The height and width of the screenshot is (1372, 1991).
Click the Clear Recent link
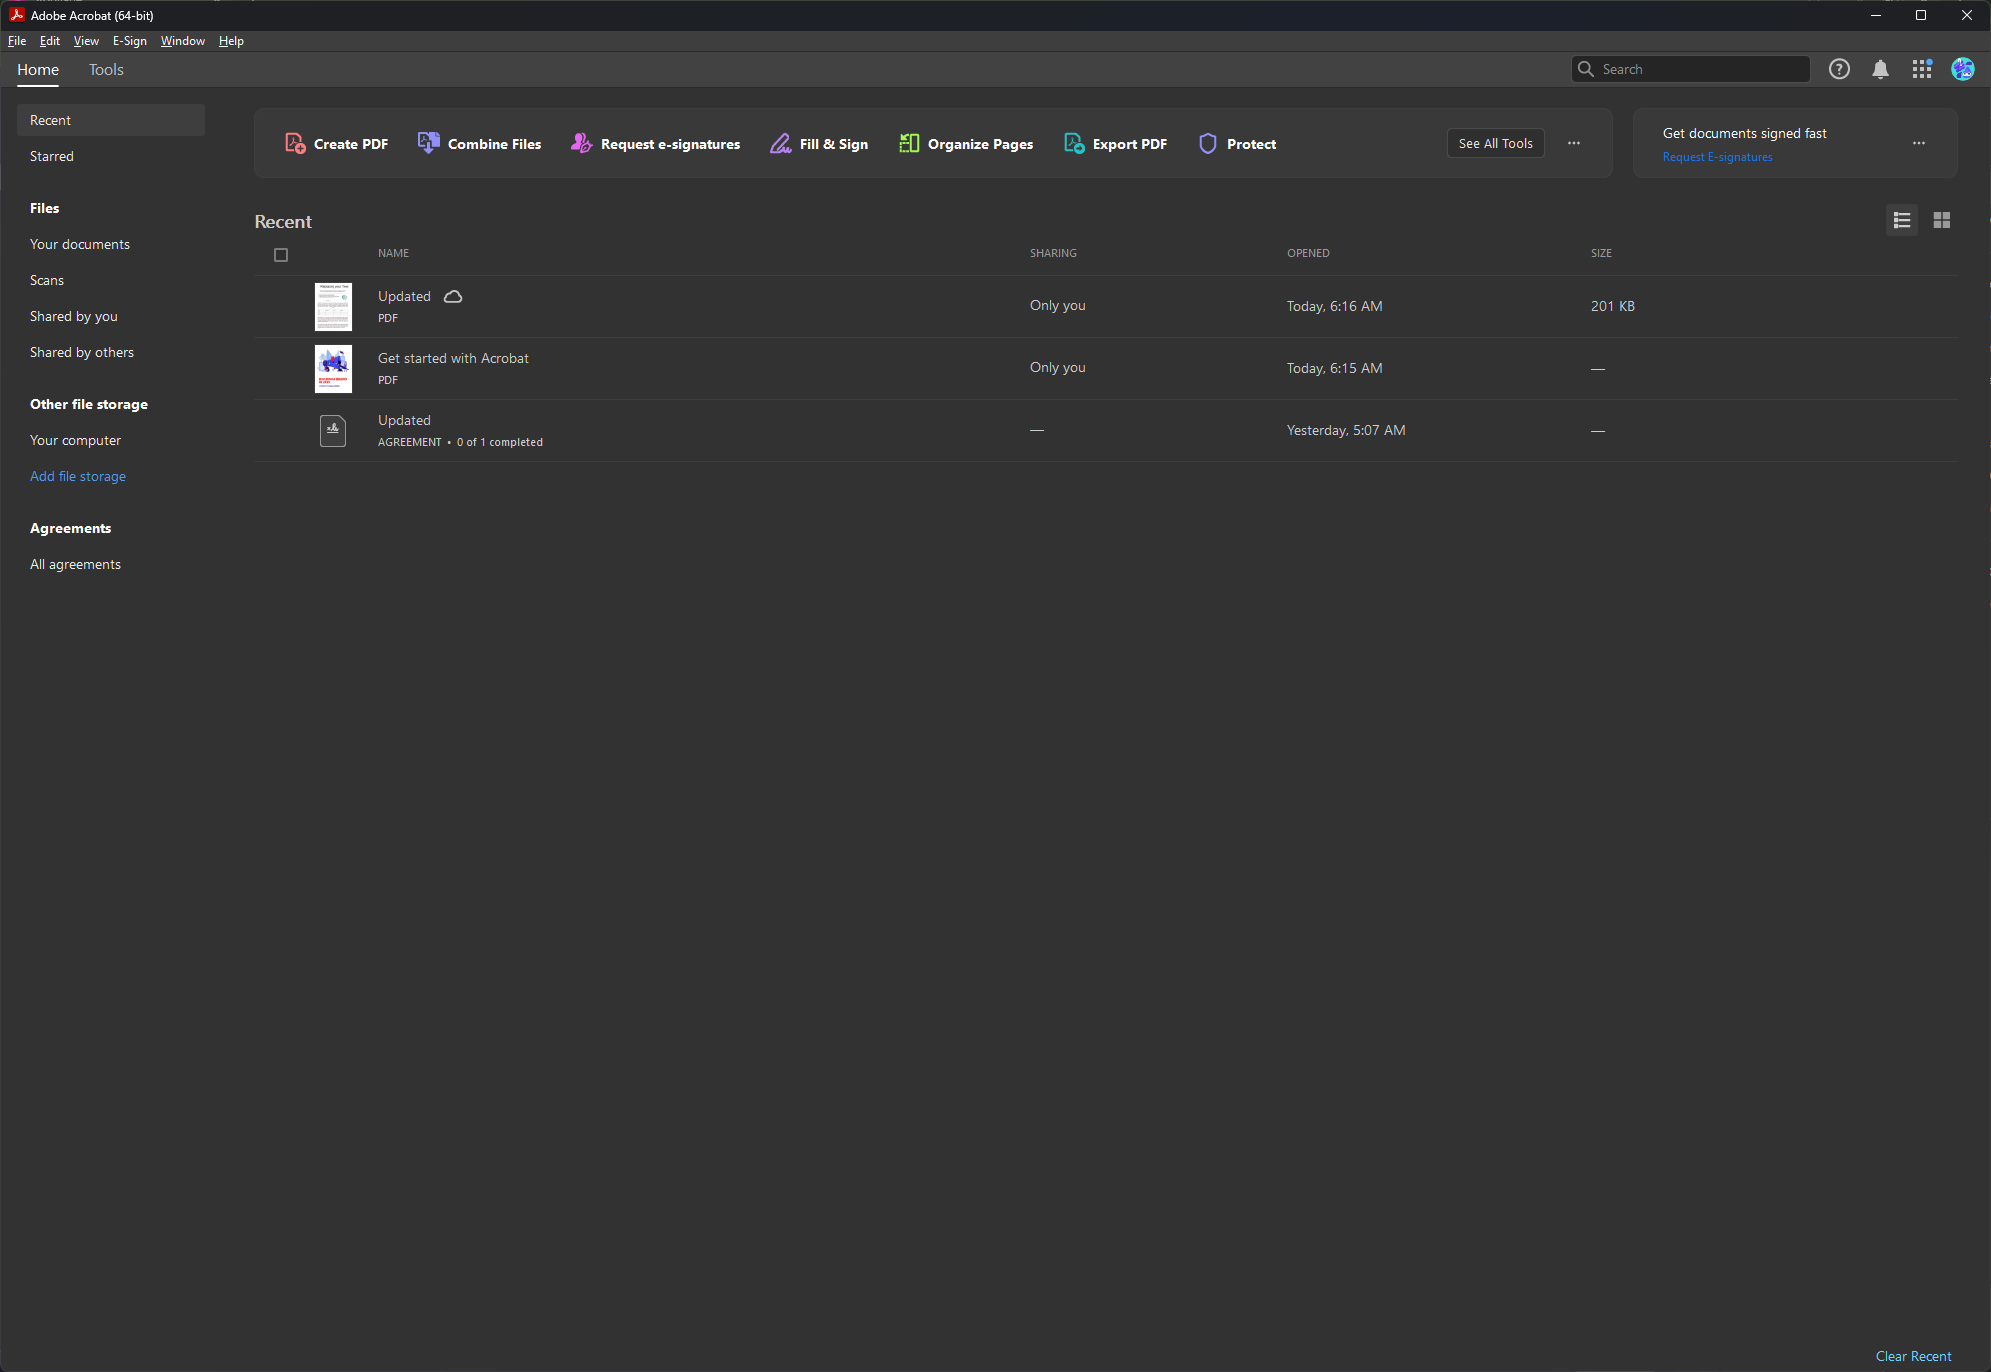[1913, 1356]
